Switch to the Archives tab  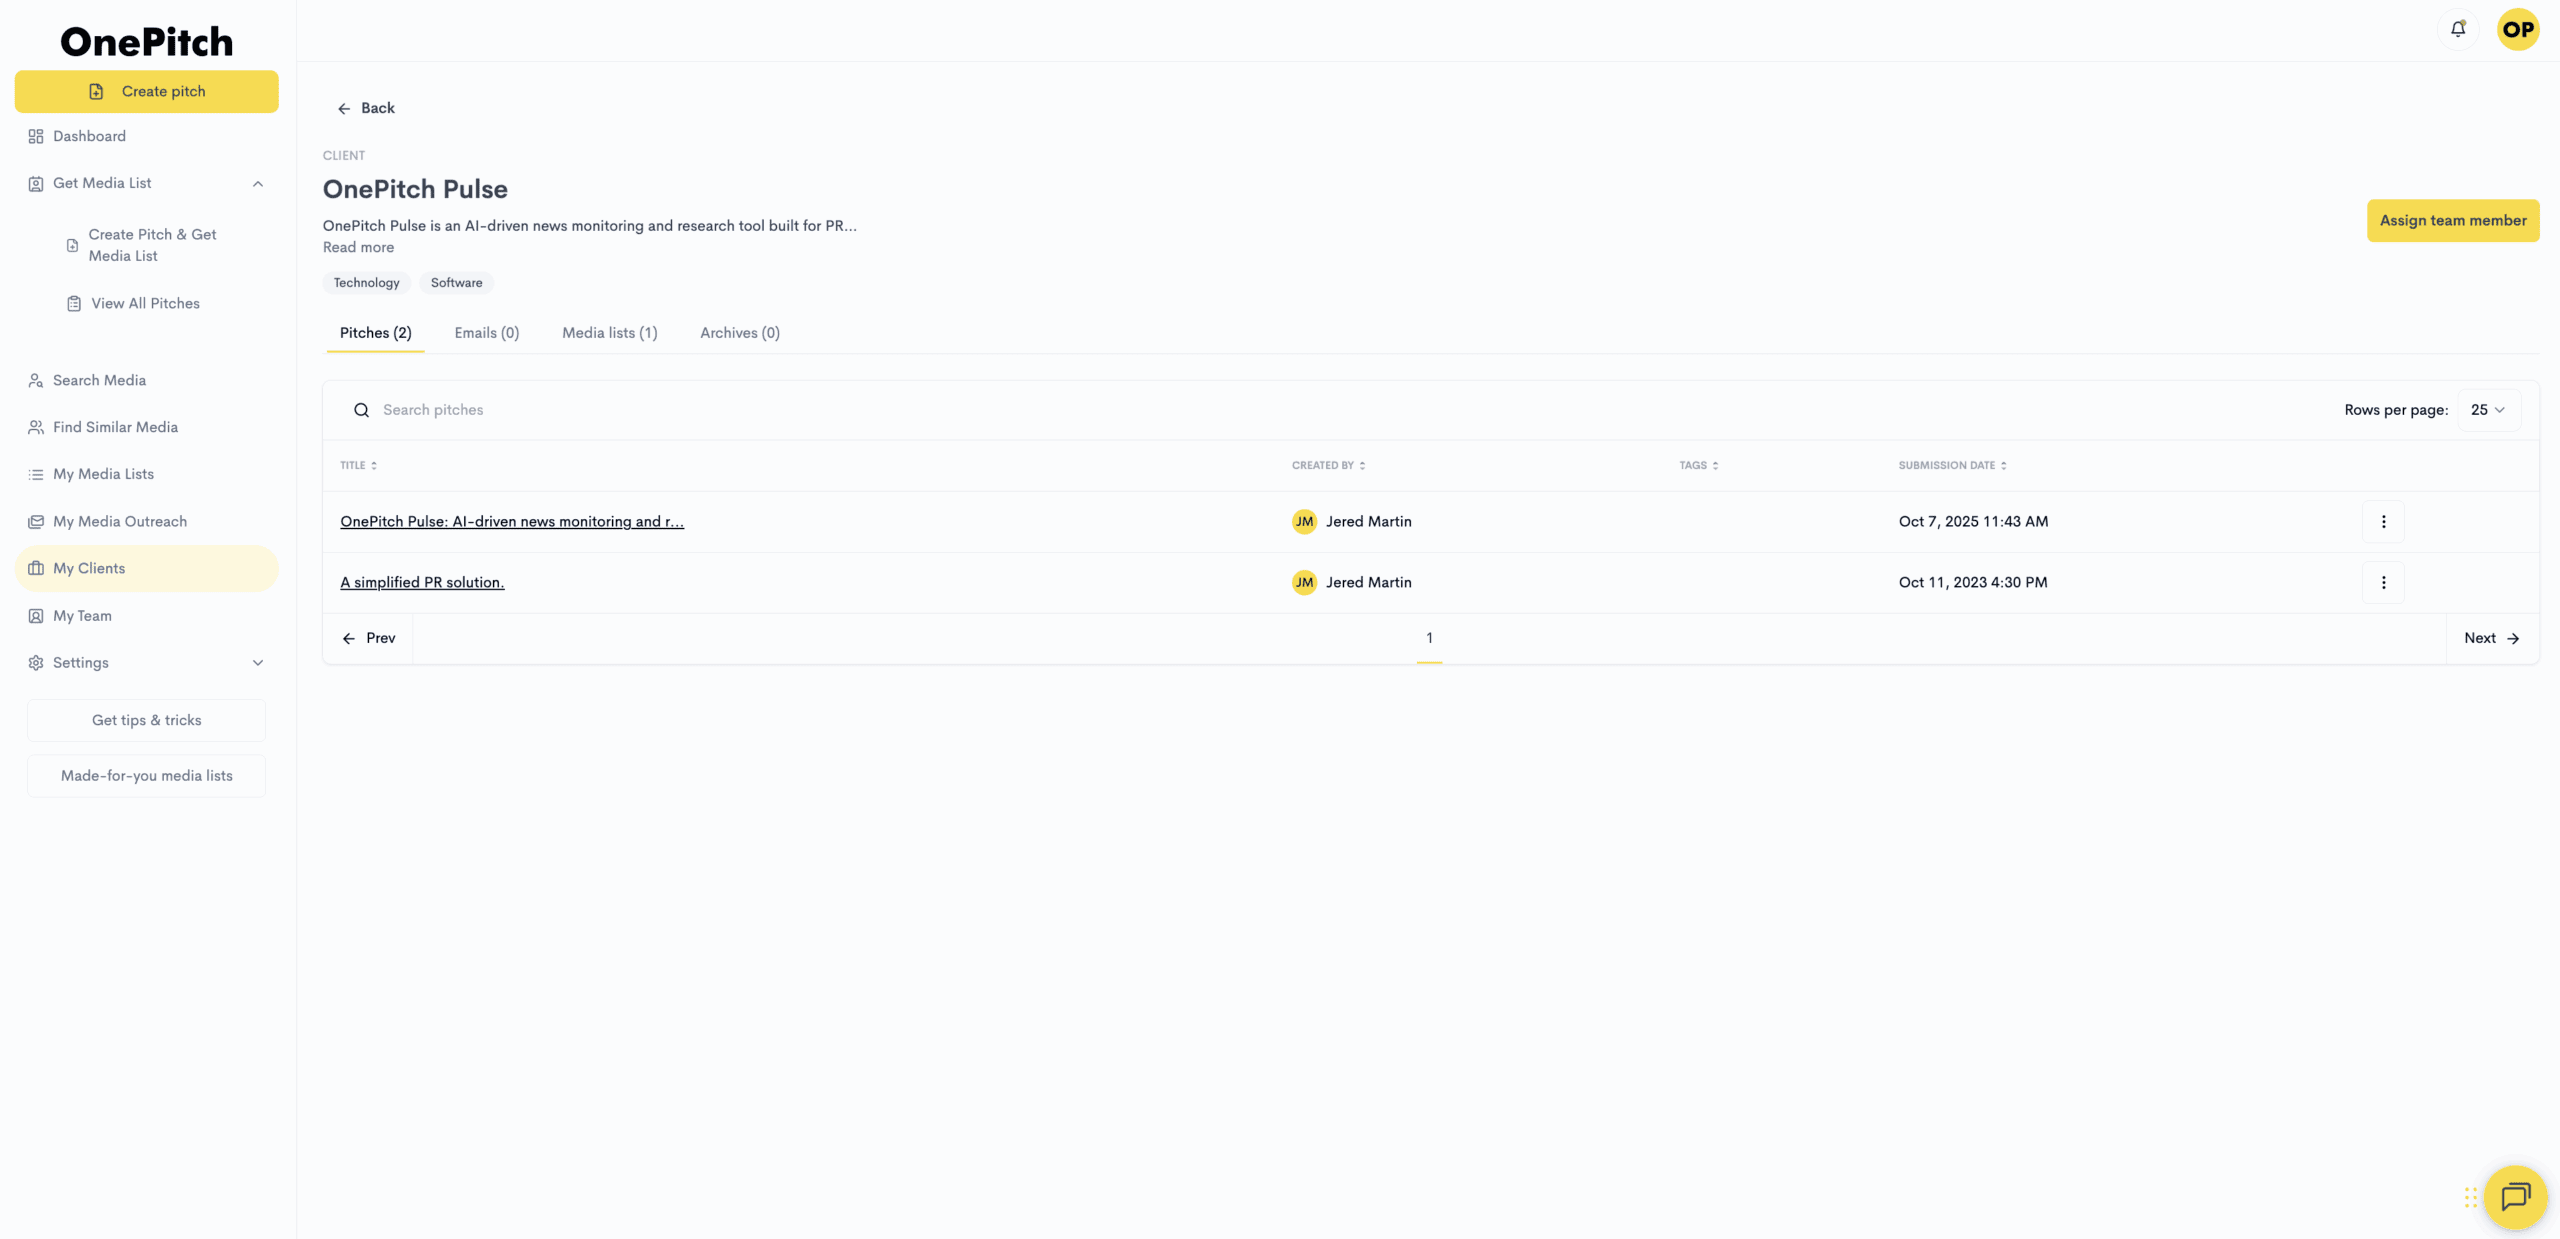tap(739, 333)
